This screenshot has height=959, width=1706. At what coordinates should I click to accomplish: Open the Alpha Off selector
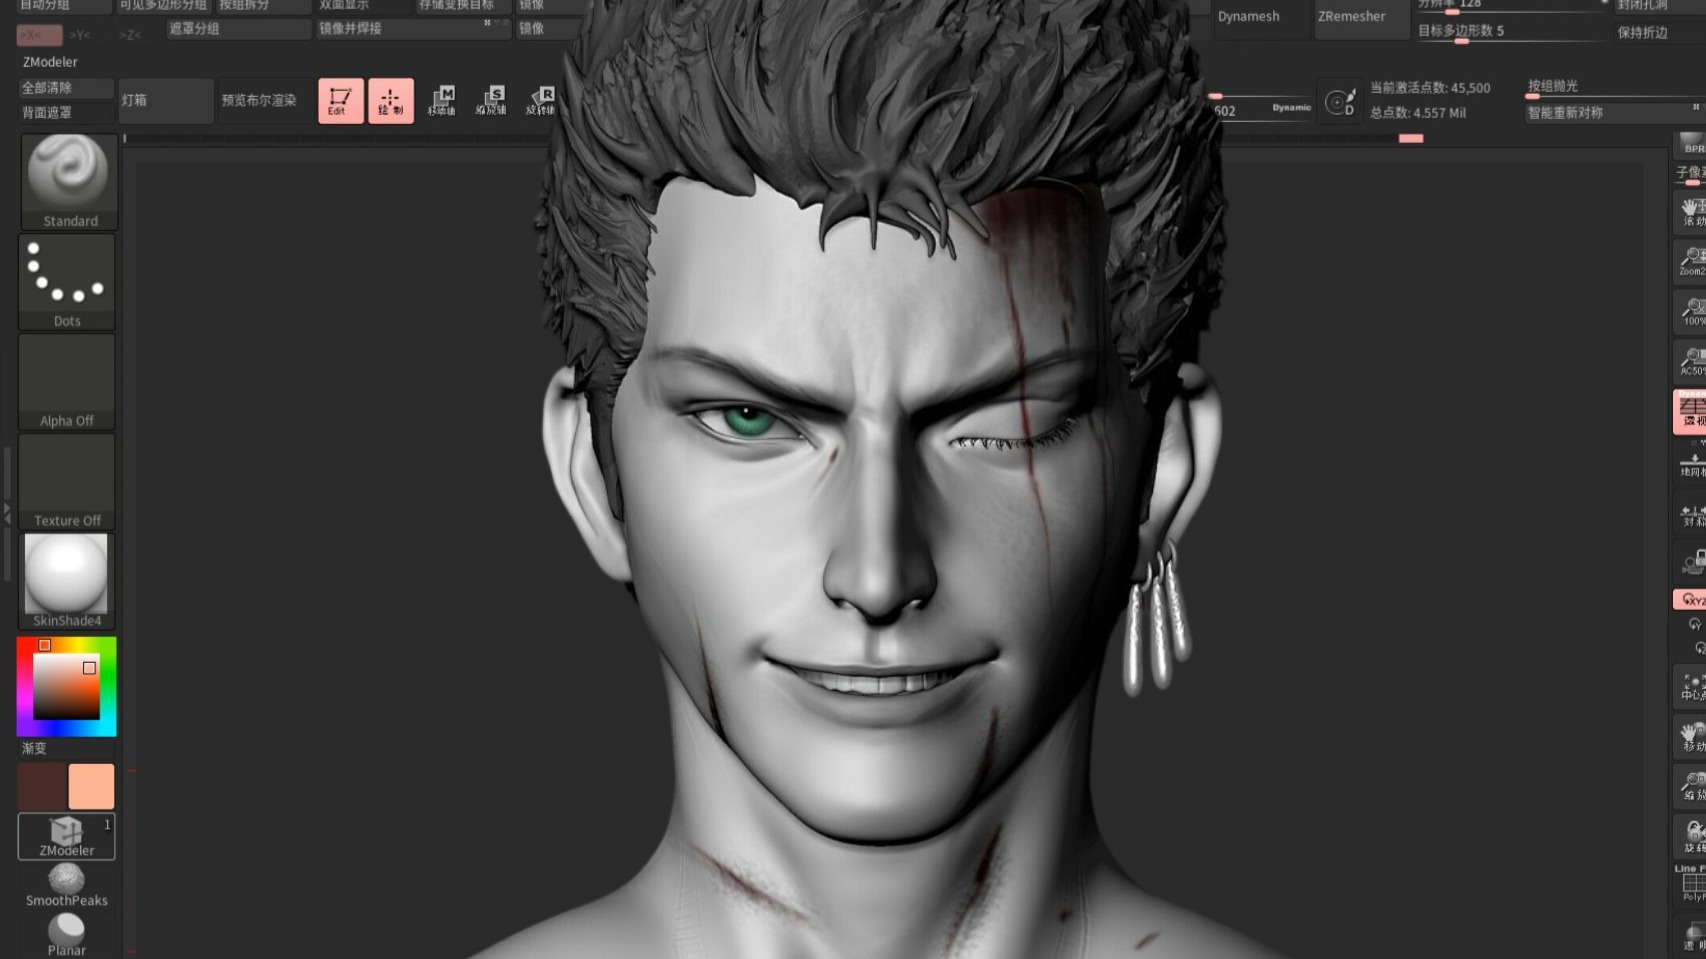(x=67, y=381)
